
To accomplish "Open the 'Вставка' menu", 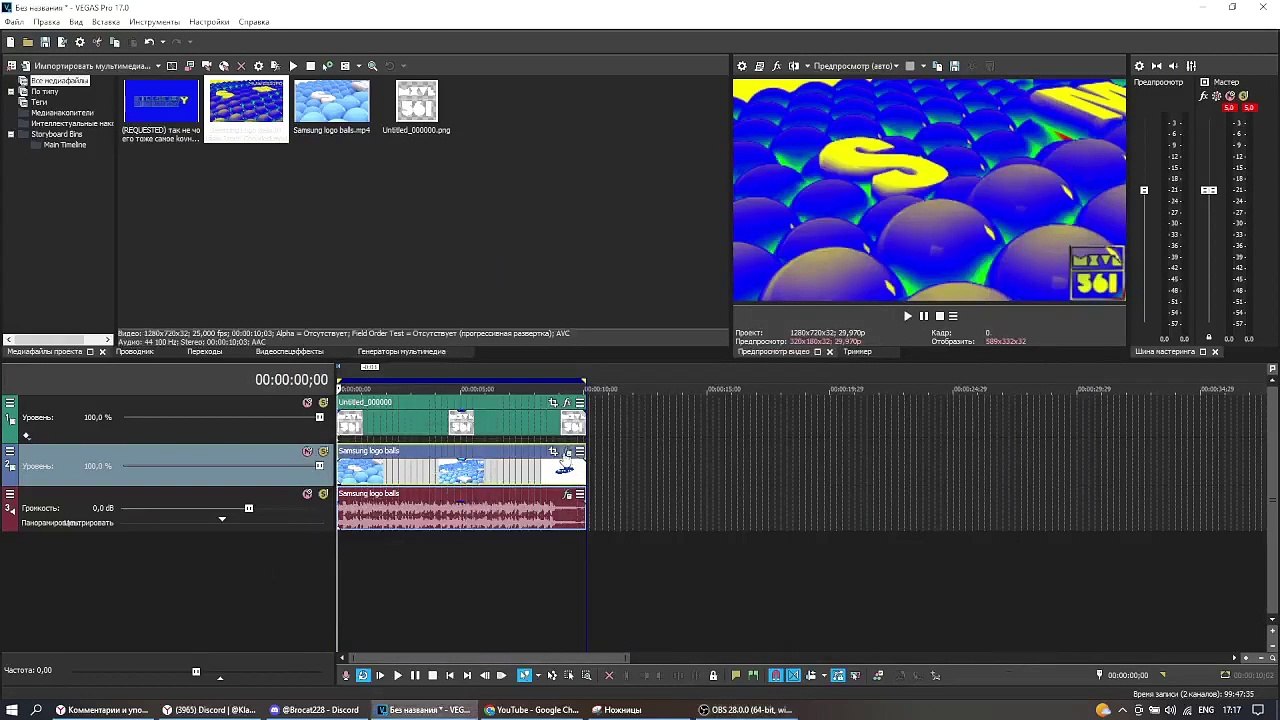I will click(x=105, y=22).
